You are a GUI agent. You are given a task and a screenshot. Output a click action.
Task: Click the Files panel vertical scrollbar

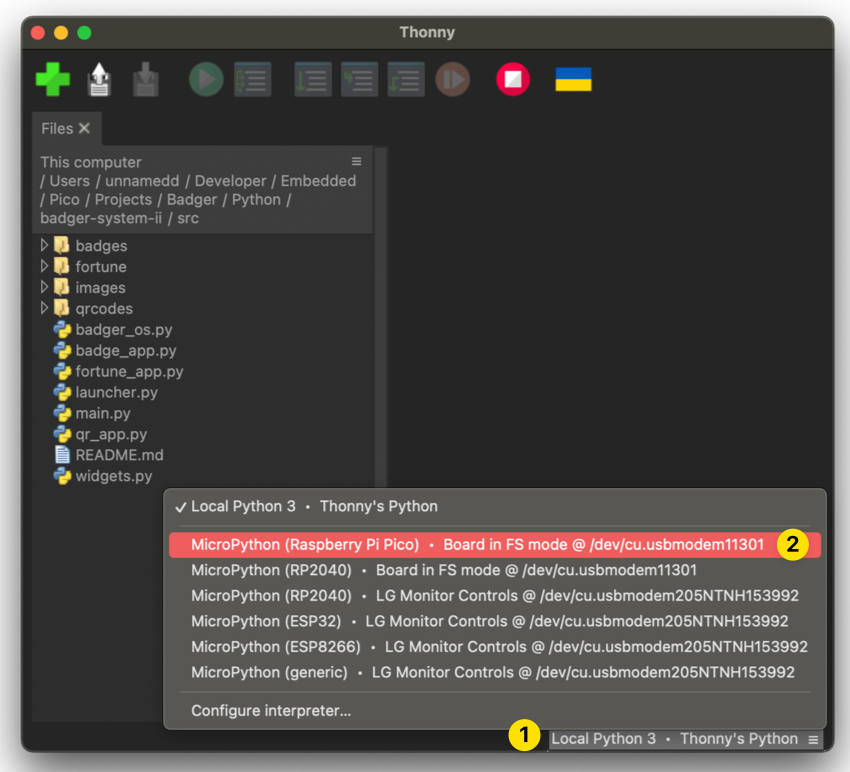pos(381,317)
